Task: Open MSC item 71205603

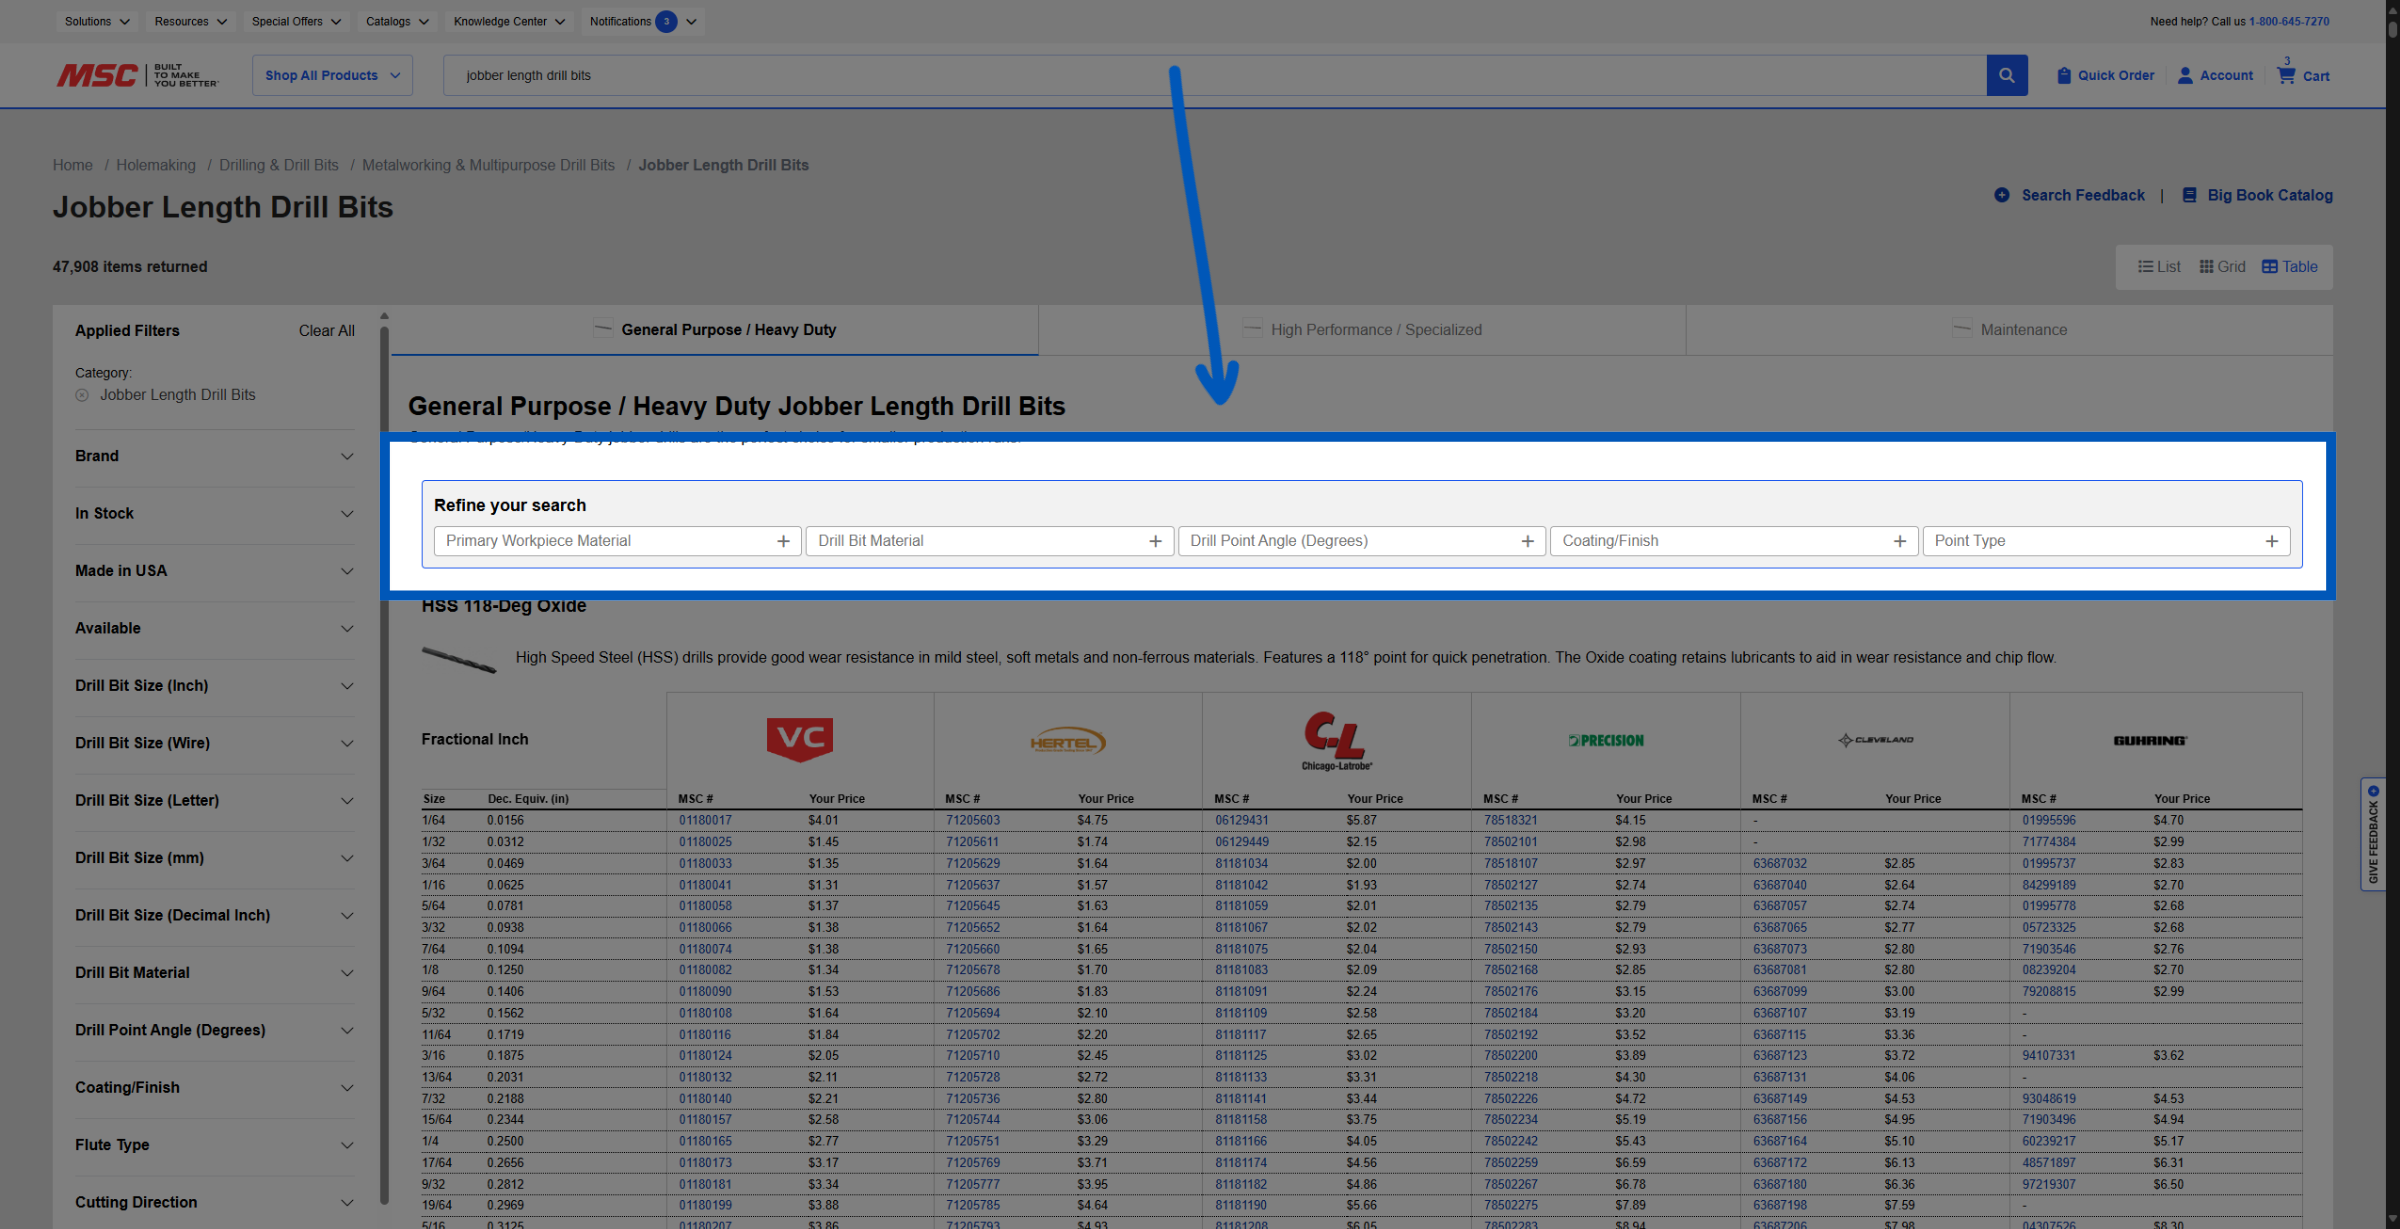Action: 972,820
